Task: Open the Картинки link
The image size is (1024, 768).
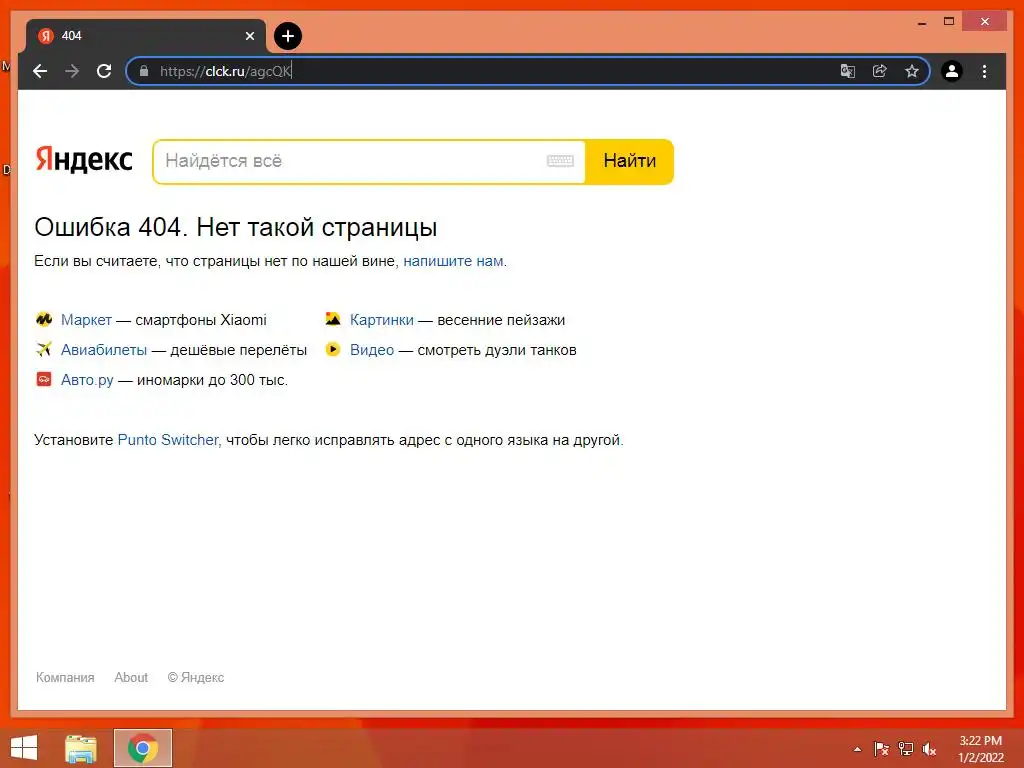Action: coord(381,320)
